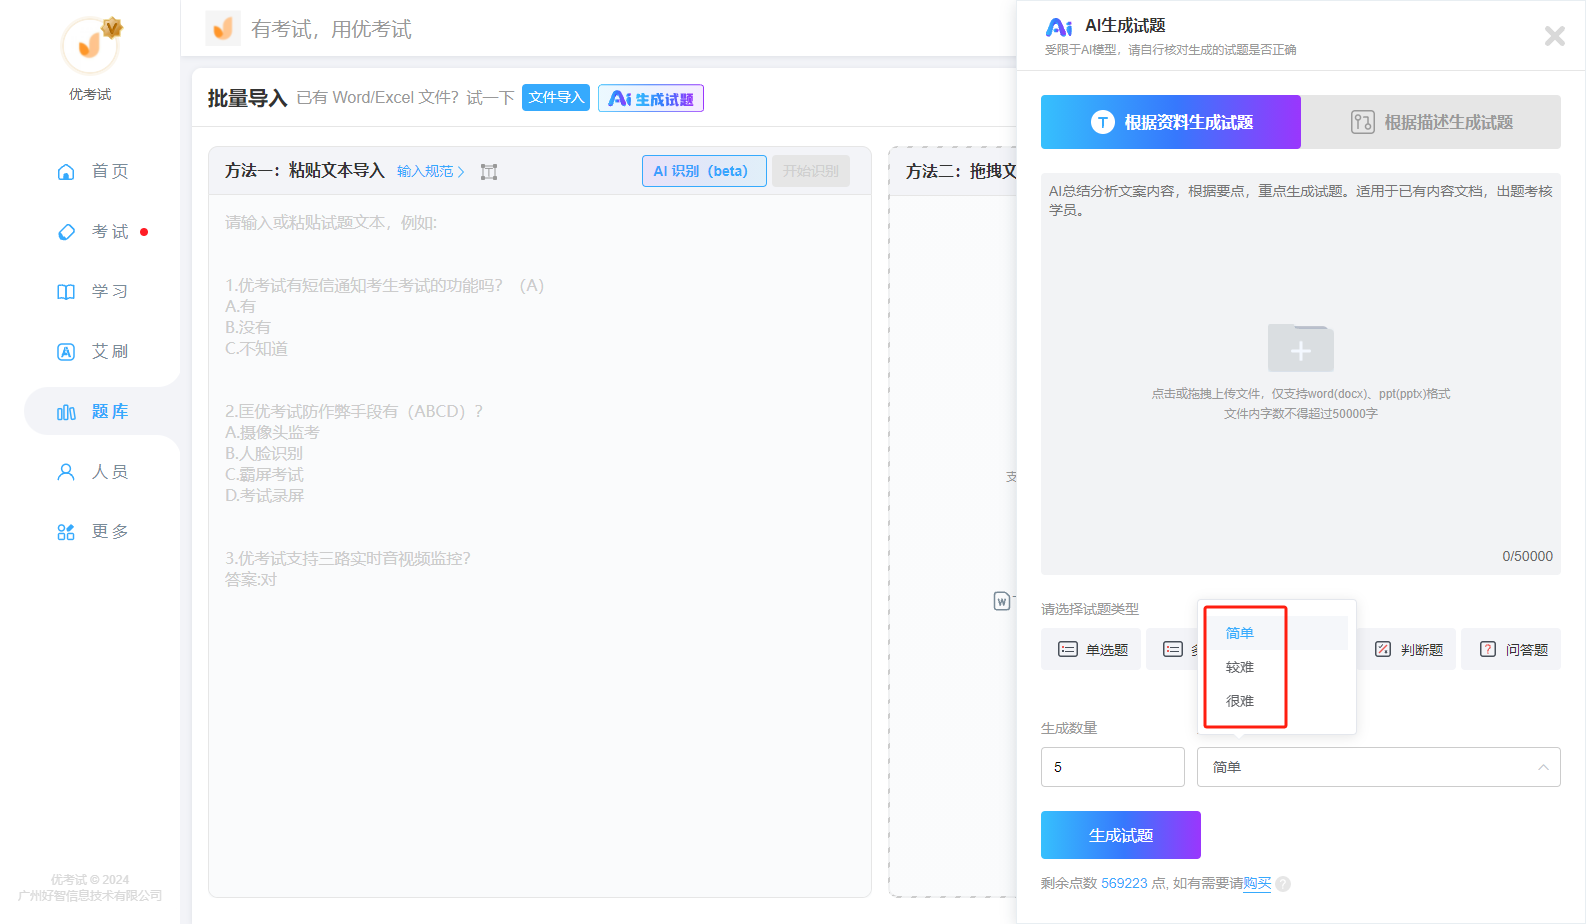Click the gradient 生成试题 button
The height and width of the screenshot is (924, 1586).
tap(1121, 835)
